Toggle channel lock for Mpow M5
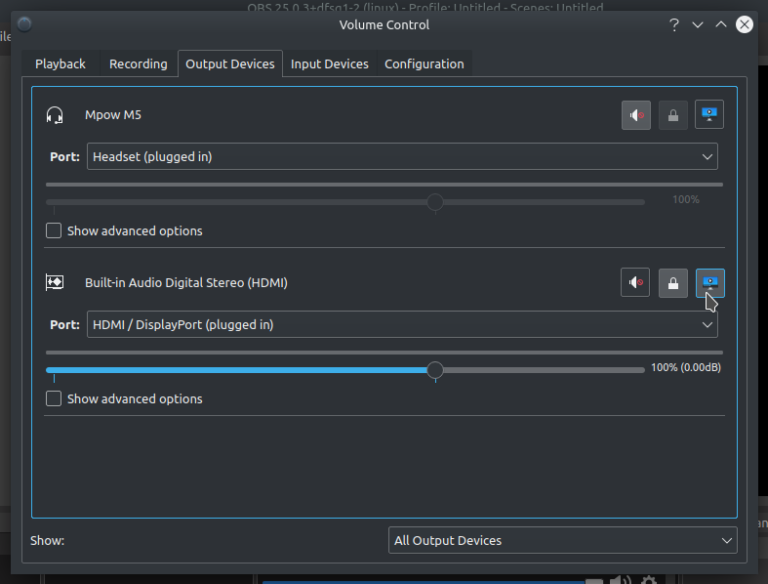 click(x=673, y=116)
